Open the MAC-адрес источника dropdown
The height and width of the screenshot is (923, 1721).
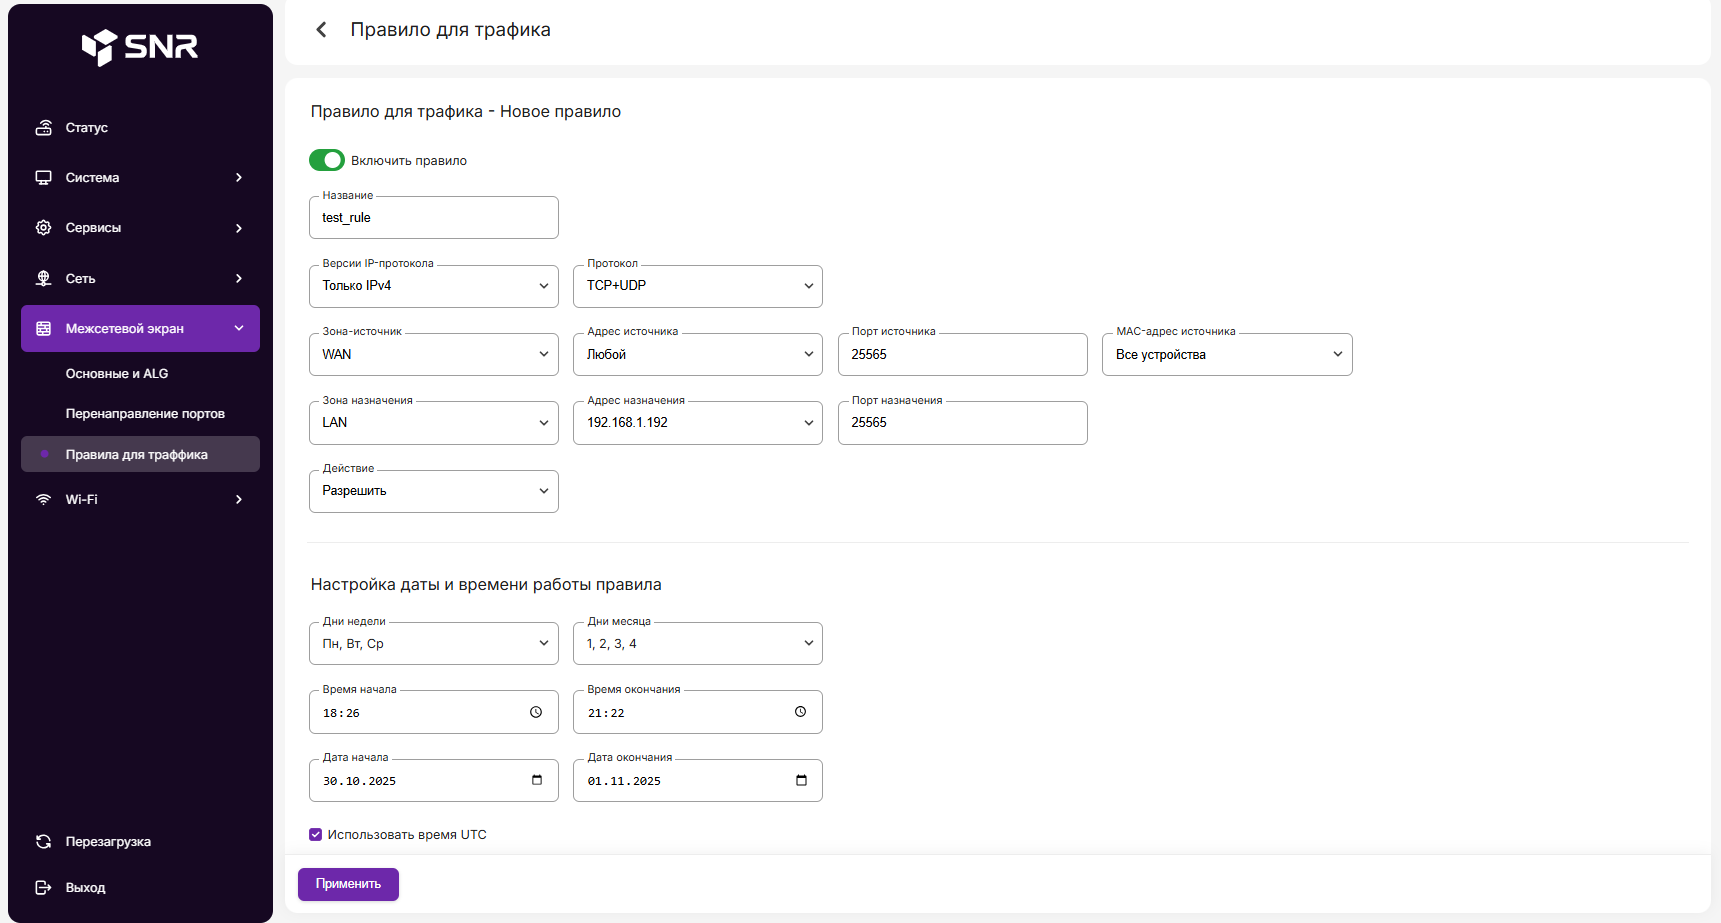[x=1226, y=355]
